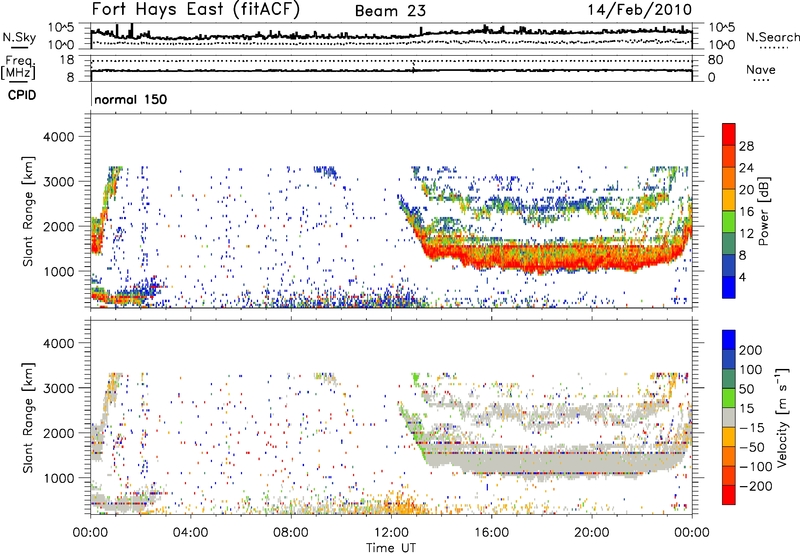This screenshot has width=800, height=554.
Task: Click the red bottom segment of Velocity colorbar
Action: pyautogui.click(x=729, y=495)
